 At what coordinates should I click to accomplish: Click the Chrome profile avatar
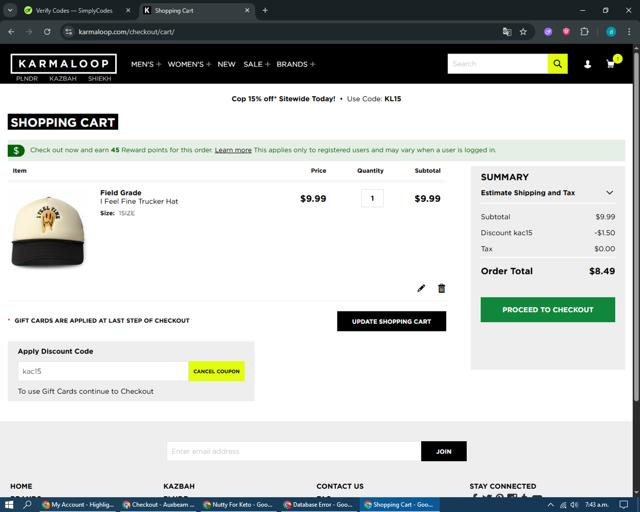tap(611, 31)
